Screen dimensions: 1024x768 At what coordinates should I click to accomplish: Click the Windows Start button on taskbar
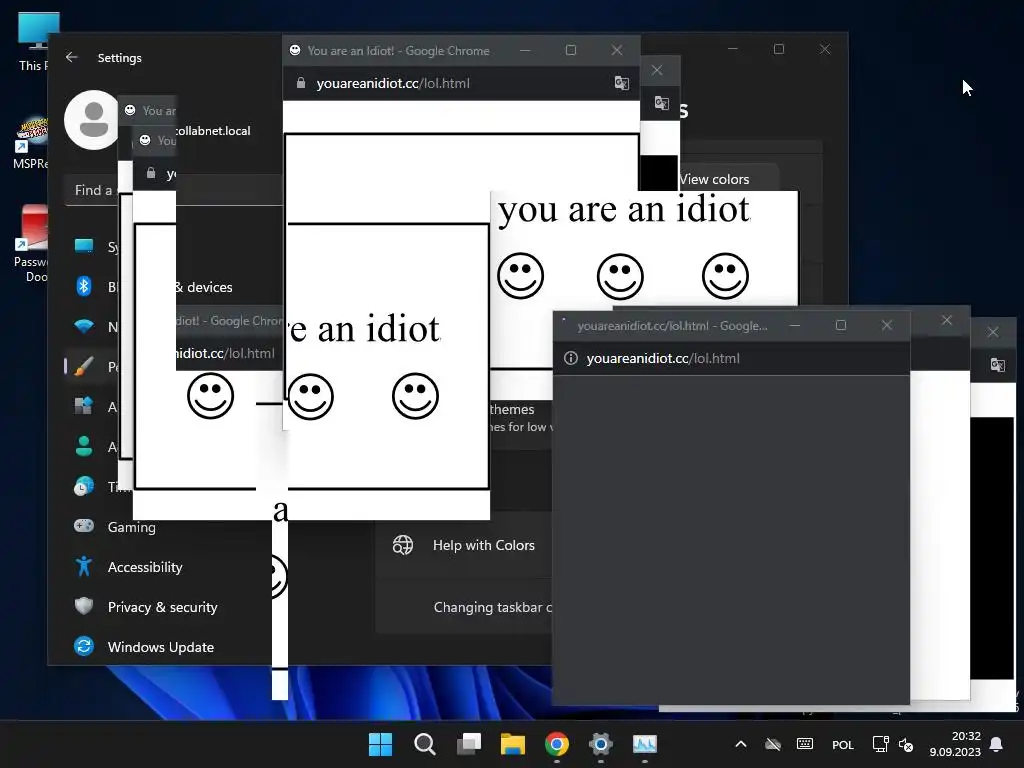coord(380,744)
